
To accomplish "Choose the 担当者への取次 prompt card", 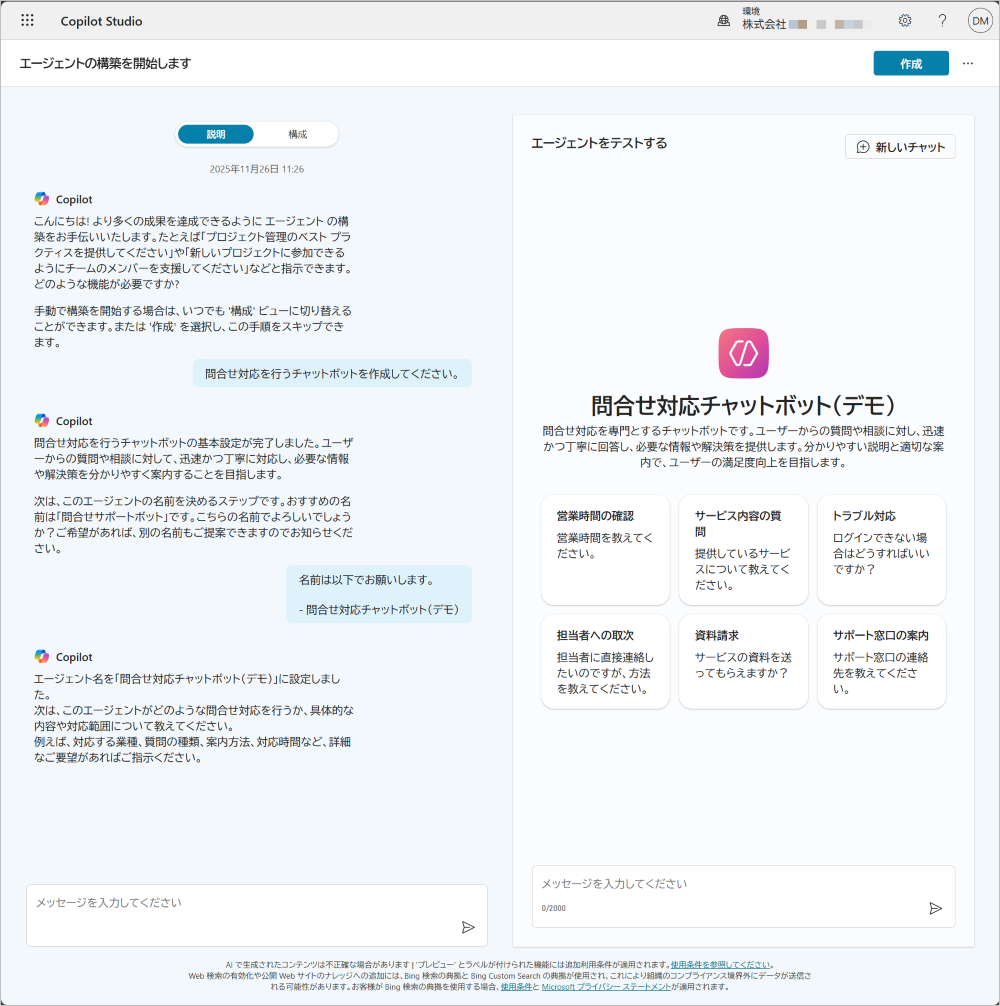I will pos(605,661).
